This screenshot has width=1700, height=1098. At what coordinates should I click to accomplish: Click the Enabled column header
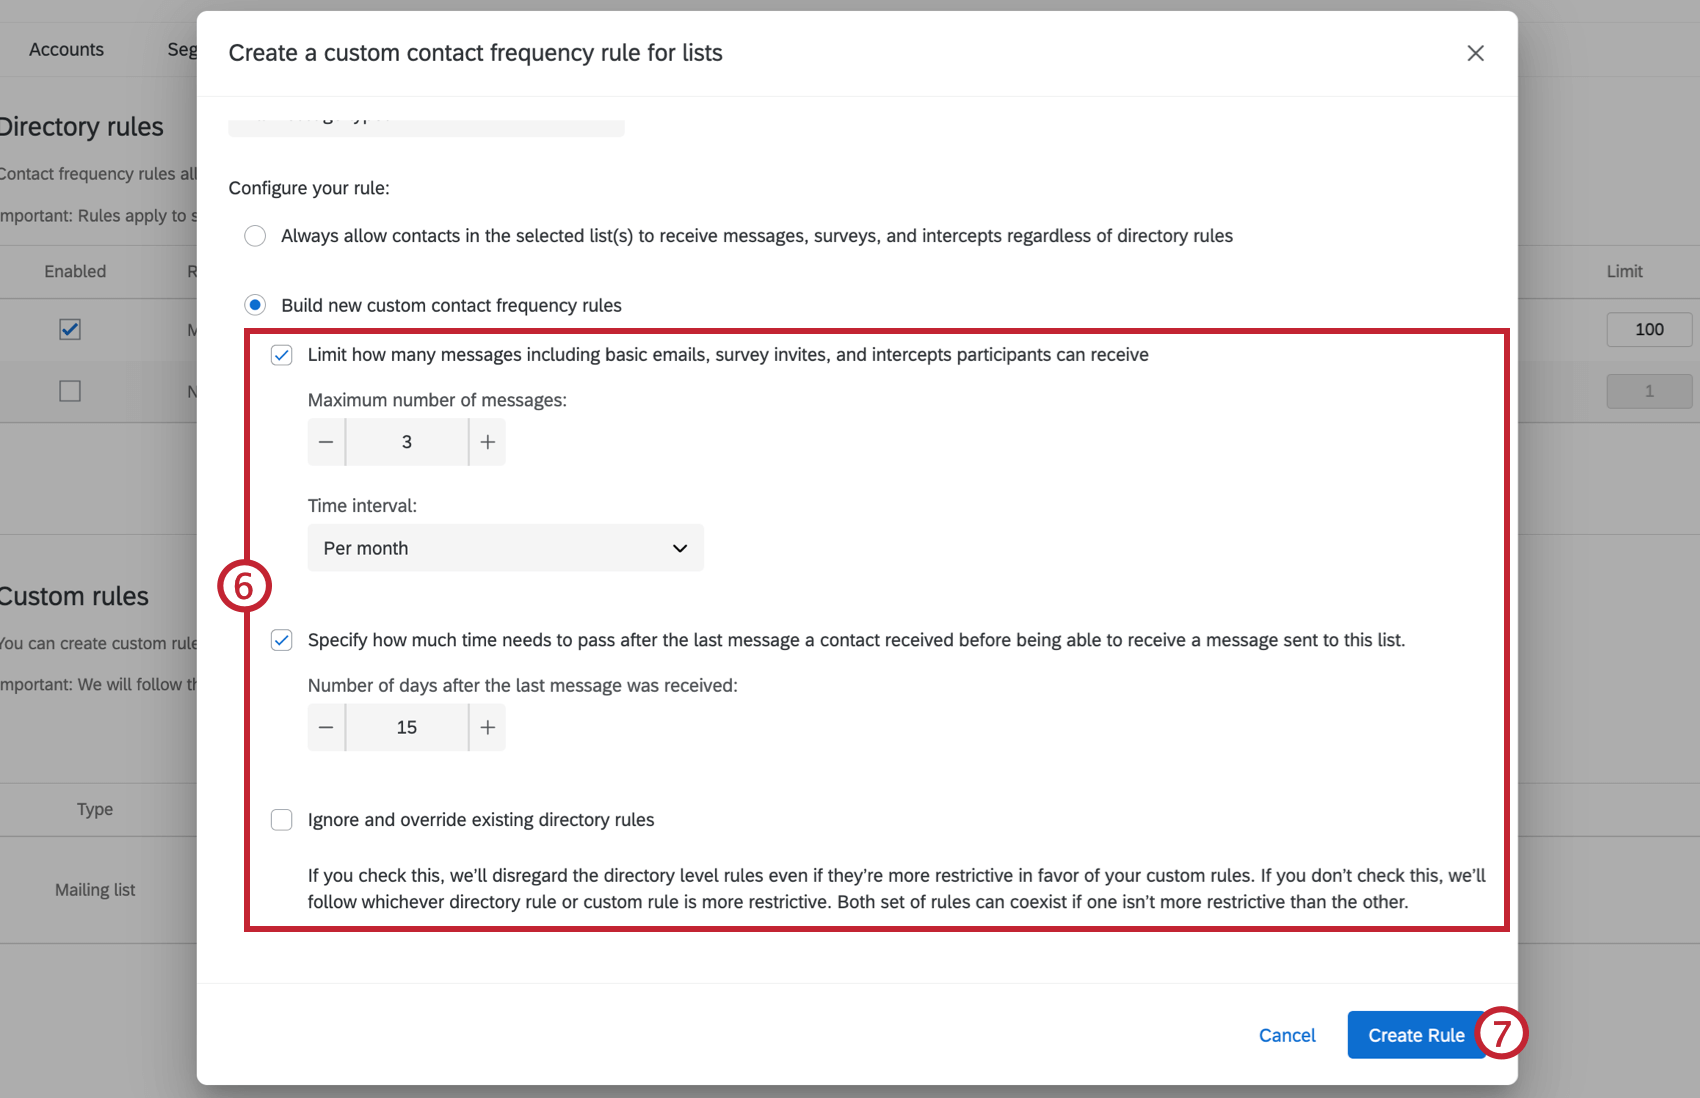click(x=75, y=271)
